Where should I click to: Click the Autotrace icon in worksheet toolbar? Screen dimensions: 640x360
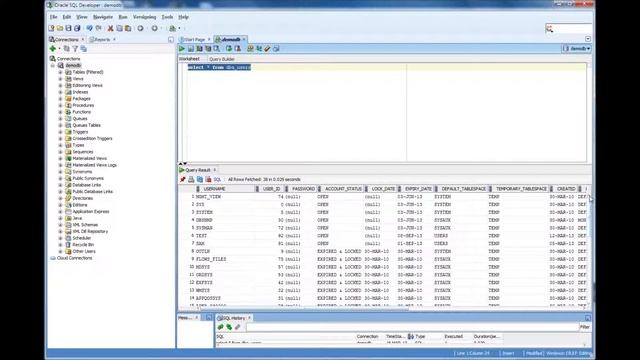(x=208, y=49)
